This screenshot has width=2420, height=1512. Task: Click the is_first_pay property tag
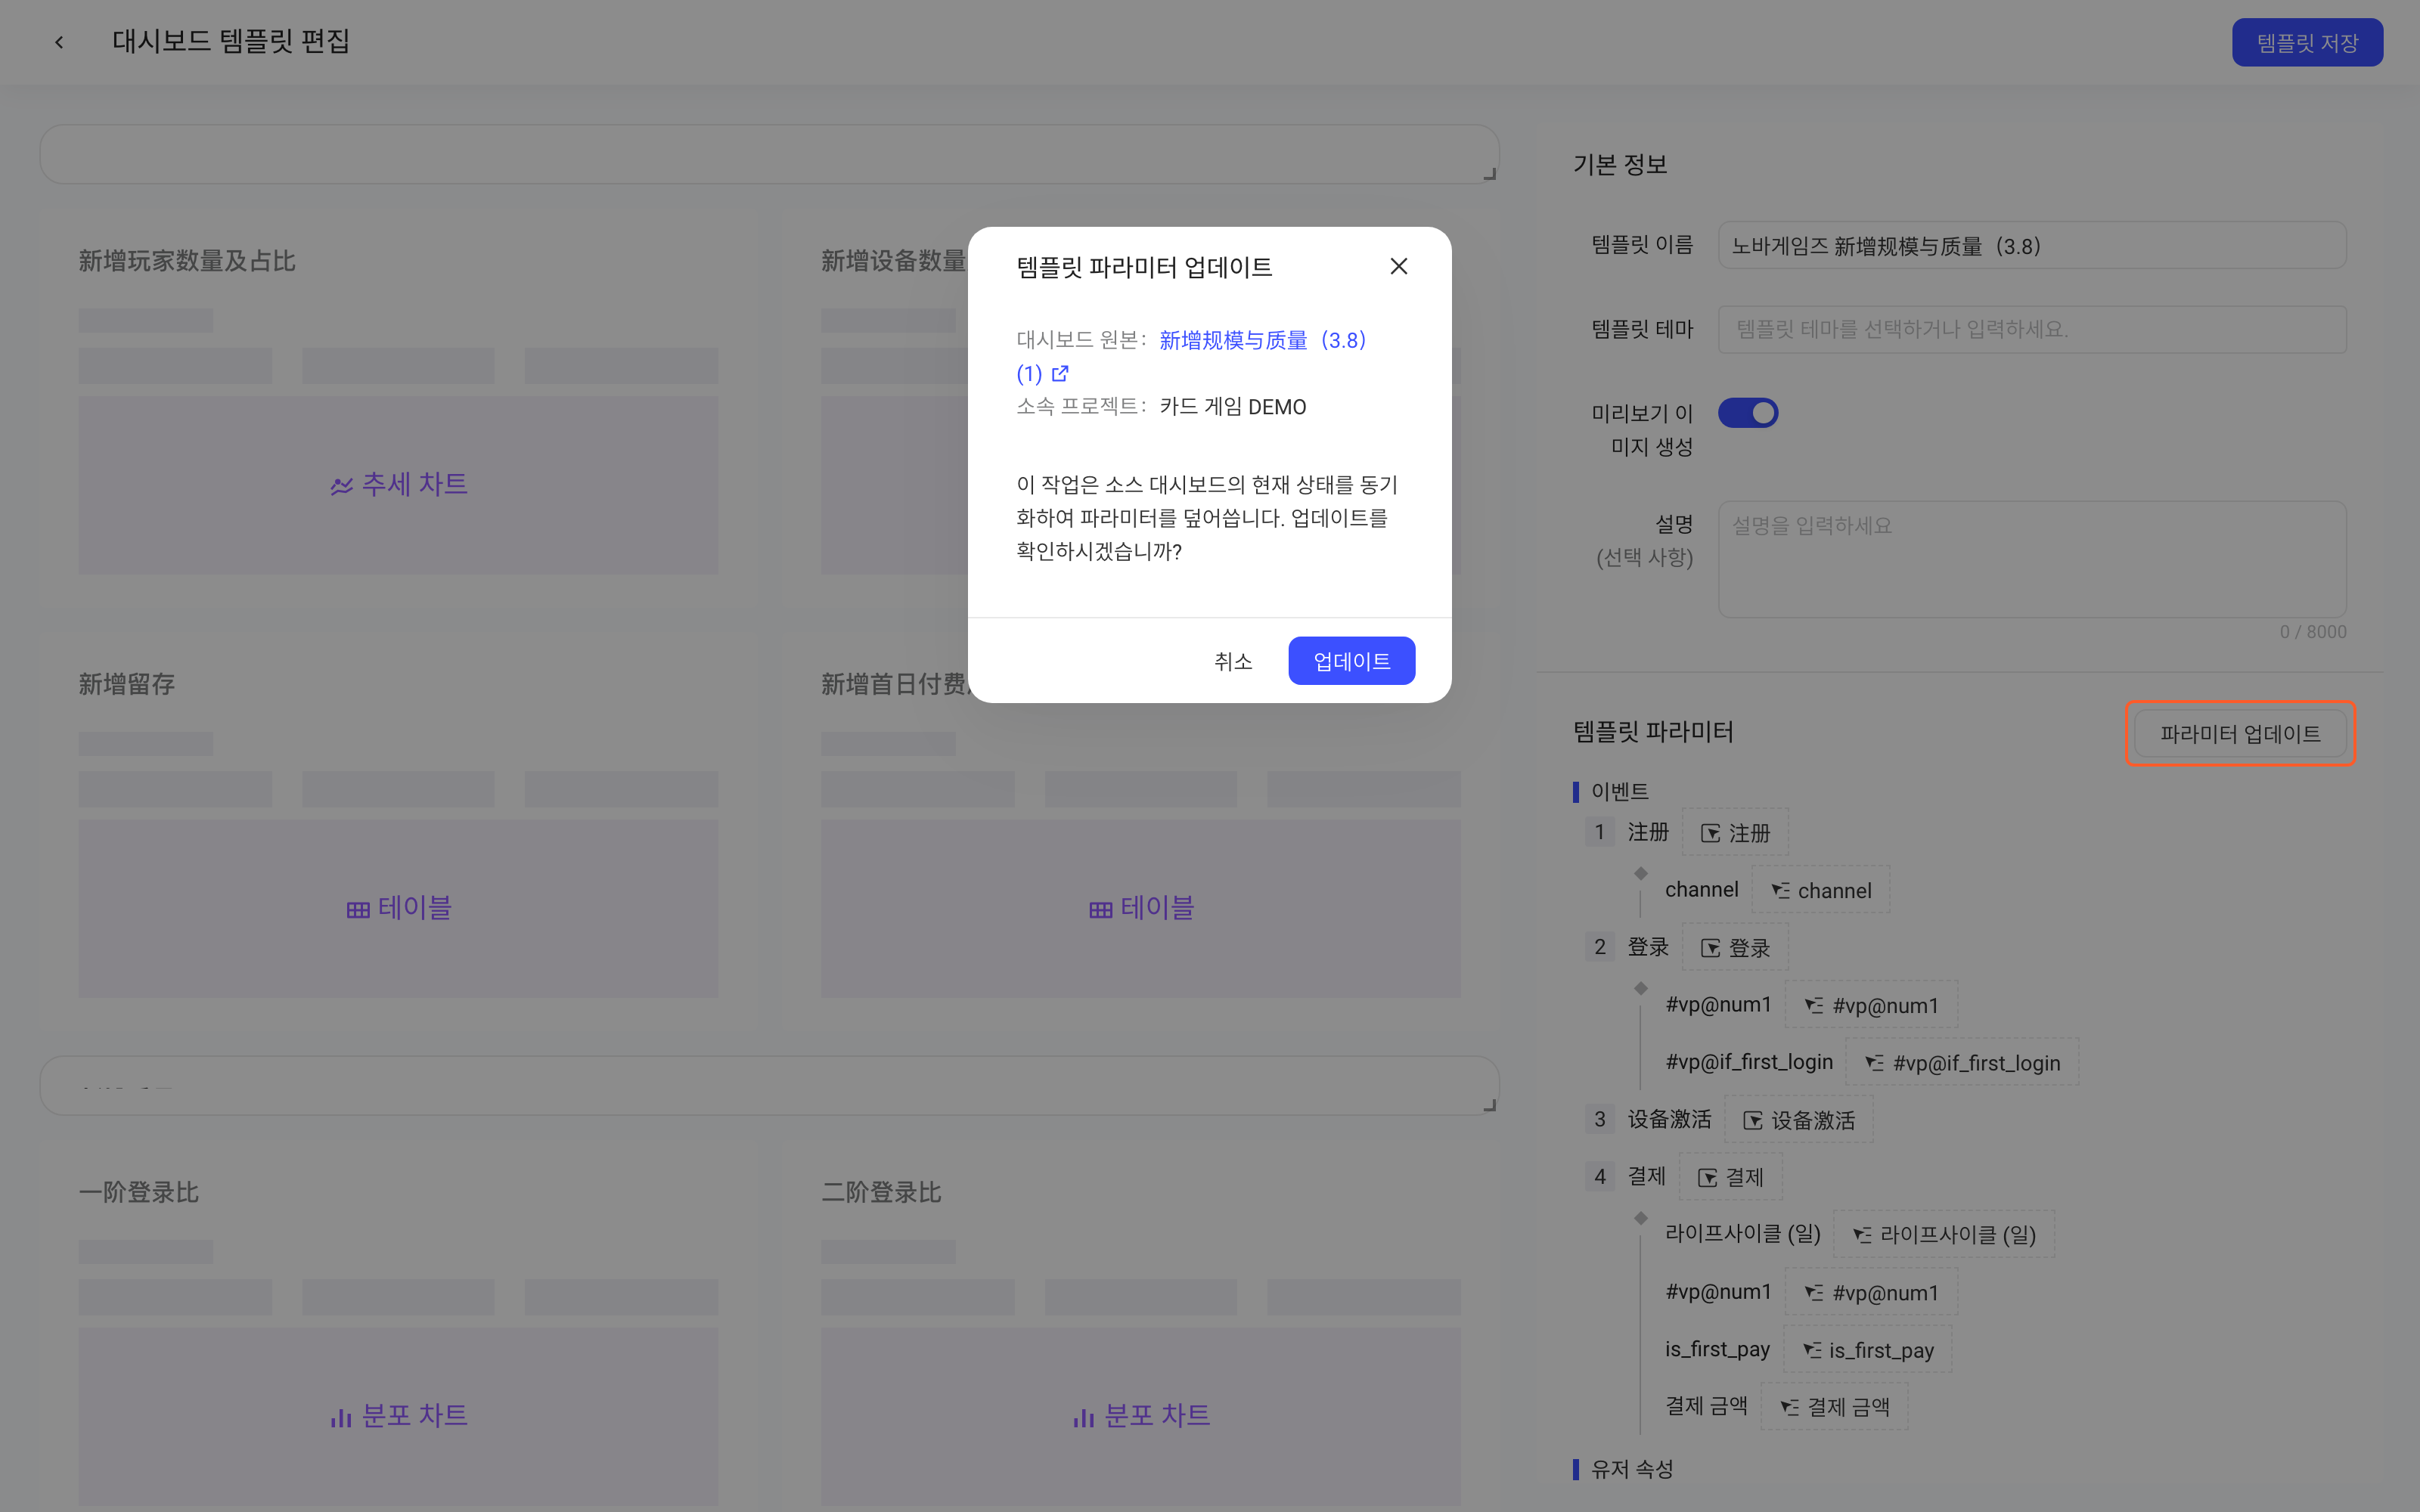point(1868,1350)
